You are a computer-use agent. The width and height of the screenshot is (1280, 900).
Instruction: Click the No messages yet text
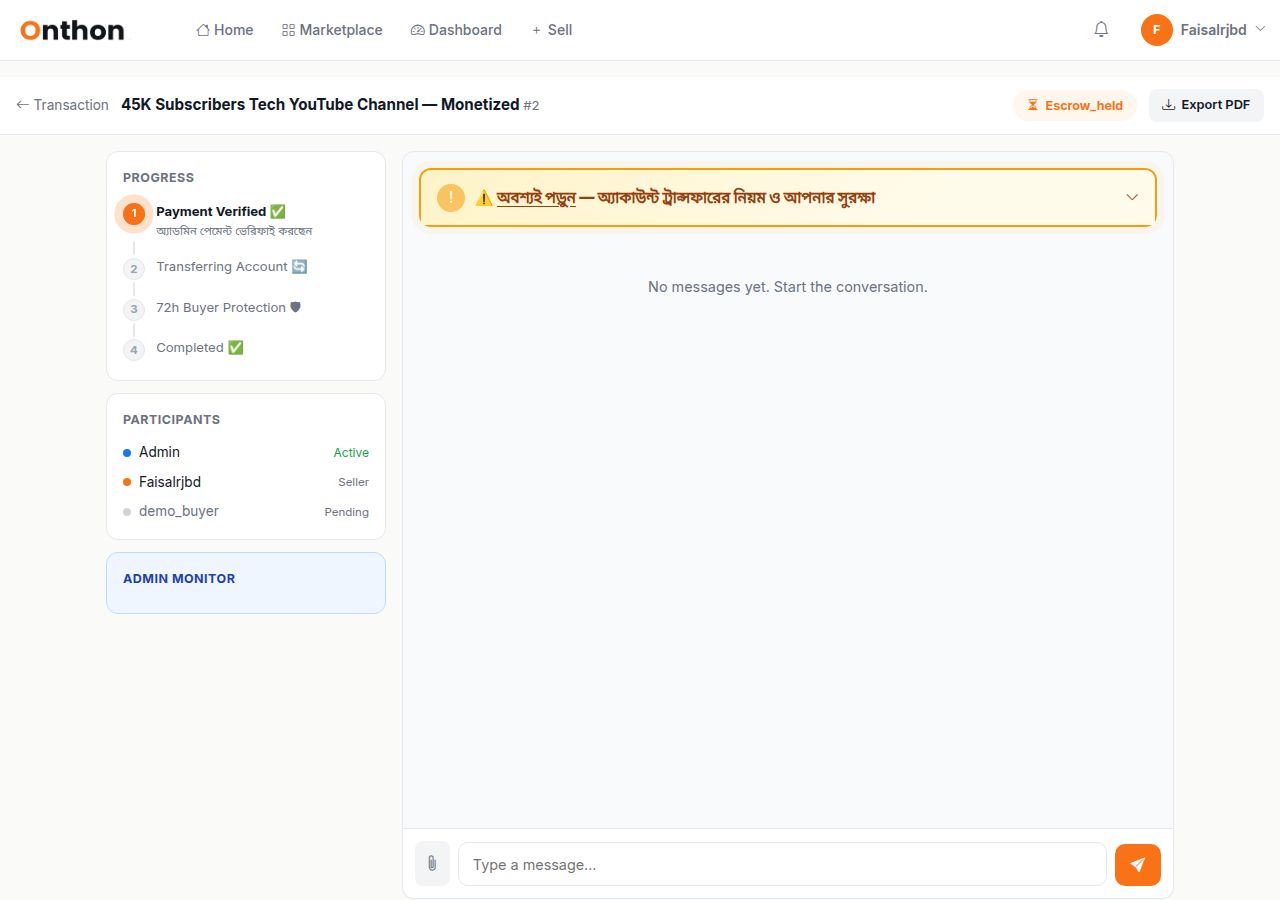[788, 287]
